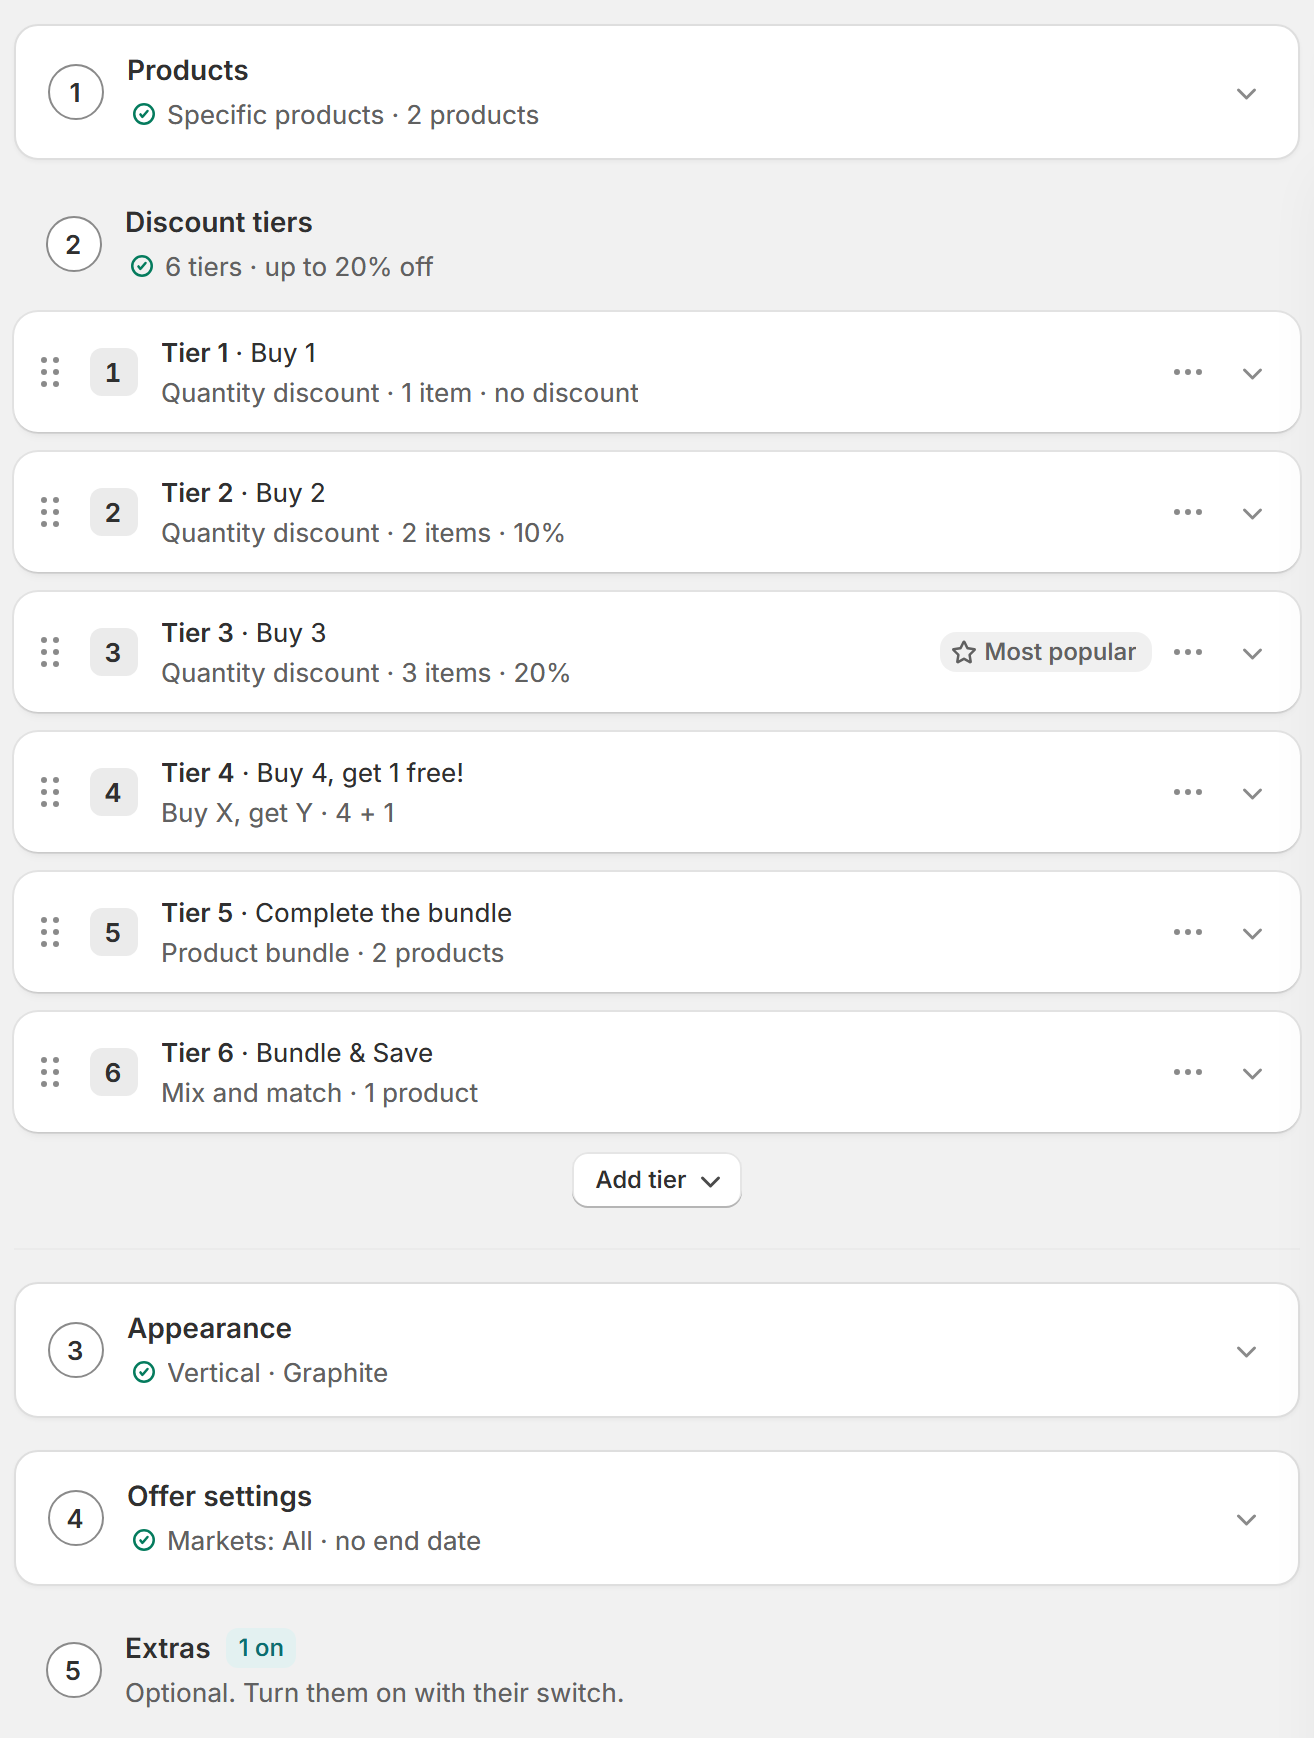
Task: Open the three-dot menu for Tier 1
Action: (1188, 372)
